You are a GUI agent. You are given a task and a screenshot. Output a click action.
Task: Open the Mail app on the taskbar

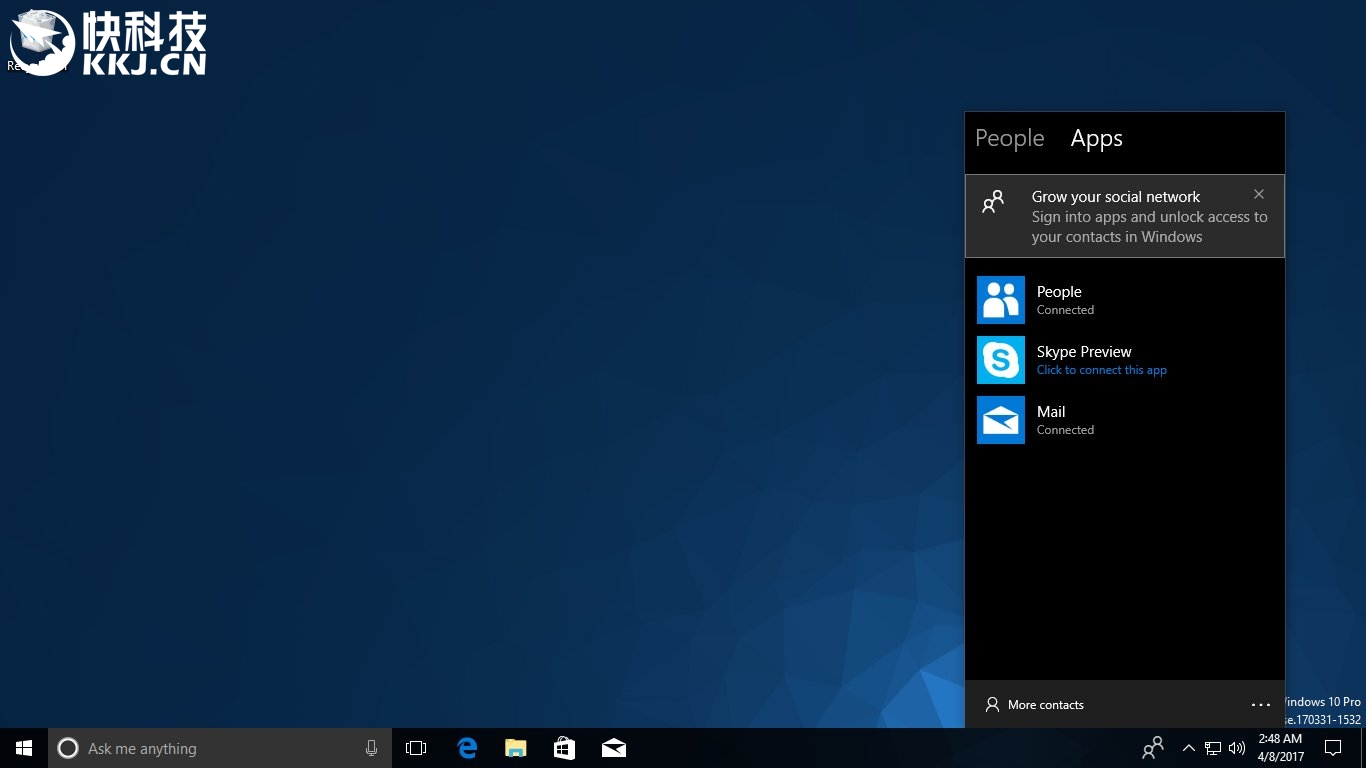pyautogui.click(x=613, y=748)
